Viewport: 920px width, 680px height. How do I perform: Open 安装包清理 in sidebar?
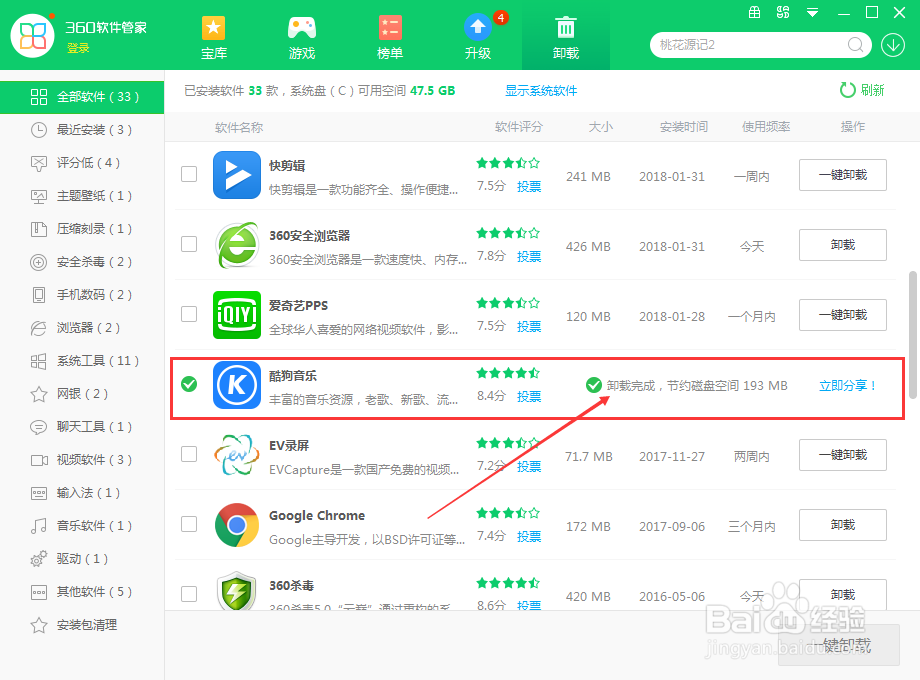pyautogui.click(x=82, y=625)
